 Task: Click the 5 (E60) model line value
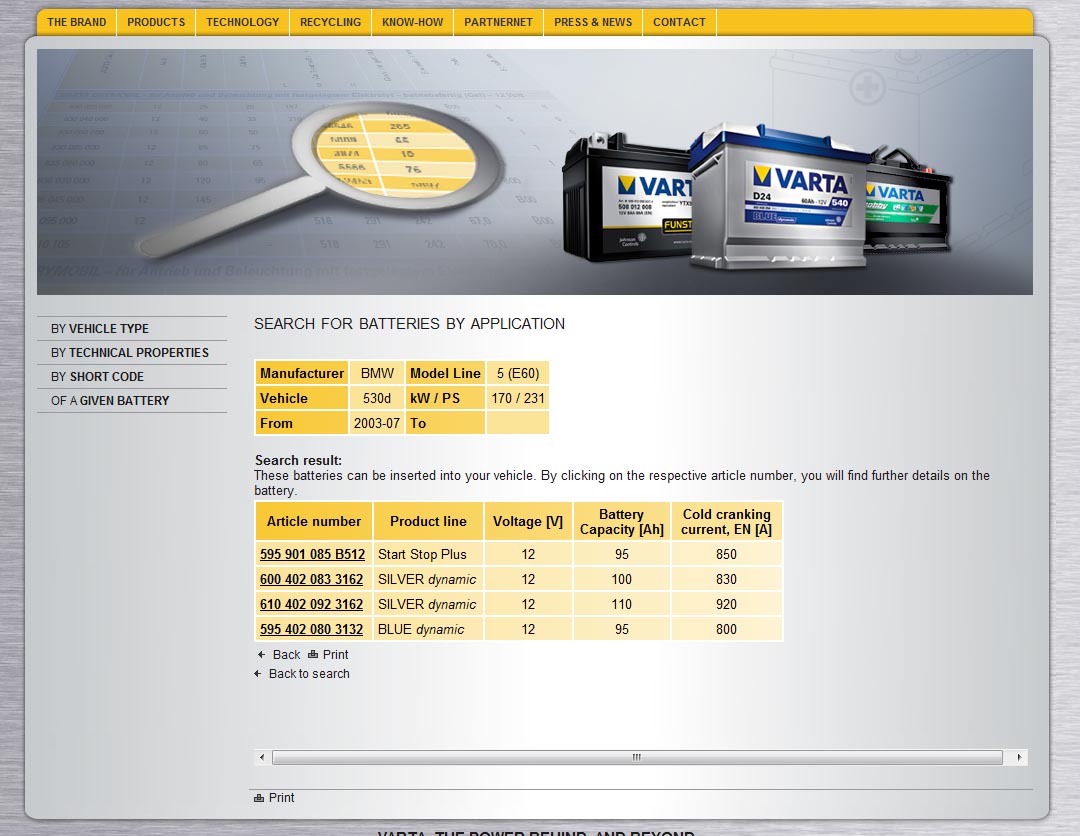click(518, 373)
